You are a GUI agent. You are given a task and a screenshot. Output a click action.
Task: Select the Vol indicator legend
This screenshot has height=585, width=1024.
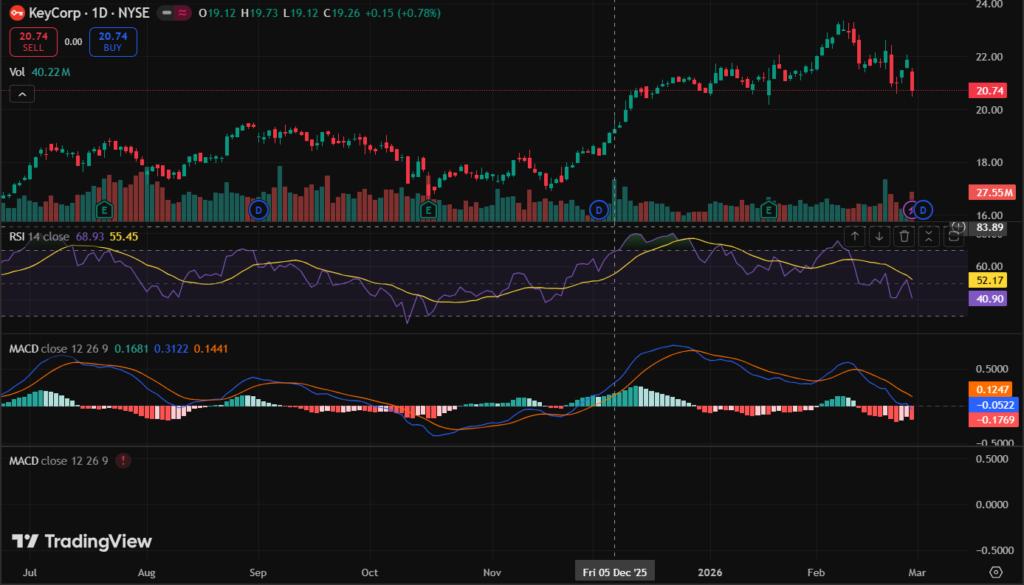(x=17, y=72)
